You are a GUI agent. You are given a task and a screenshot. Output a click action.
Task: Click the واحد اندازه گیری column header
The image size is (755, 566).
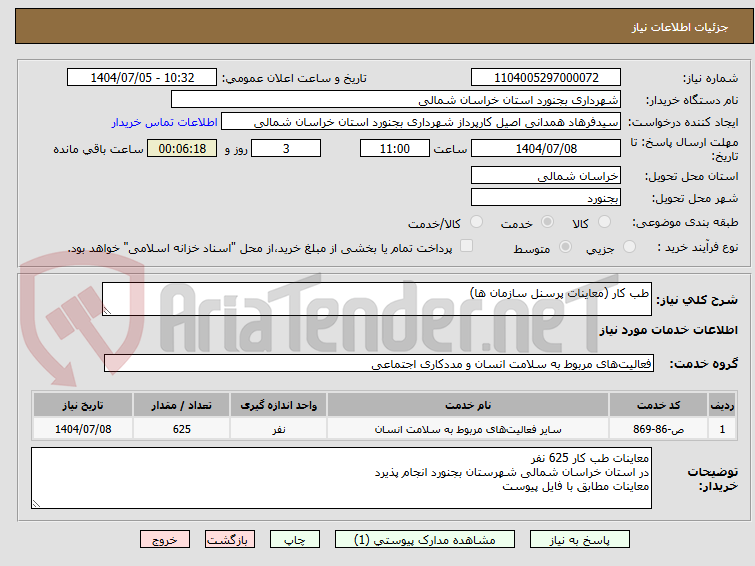pos(278,405)
